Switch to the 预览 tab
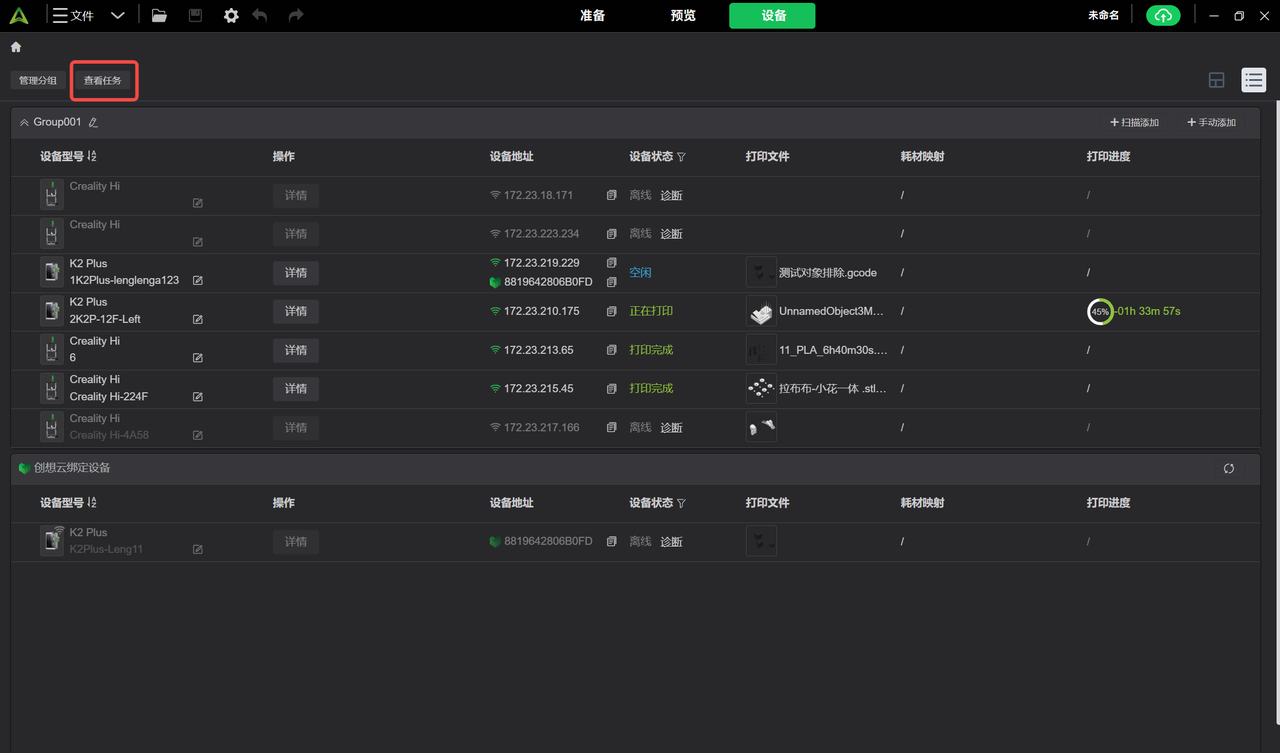 pos(683,15)
